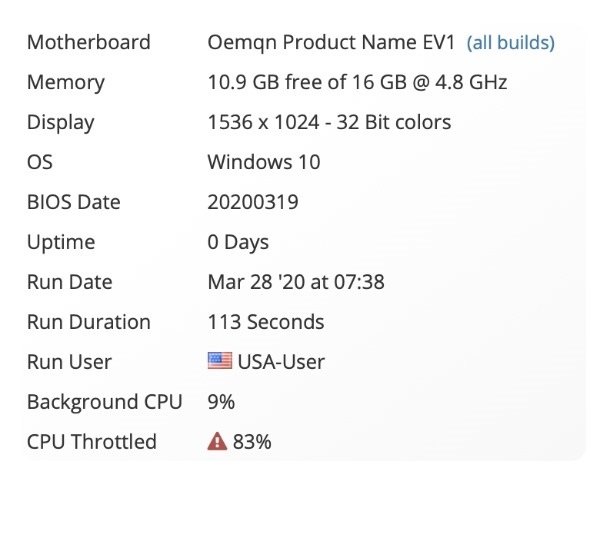Click the 83% throttled value
This screenshot has height=541, width=600.
(251, 442)
